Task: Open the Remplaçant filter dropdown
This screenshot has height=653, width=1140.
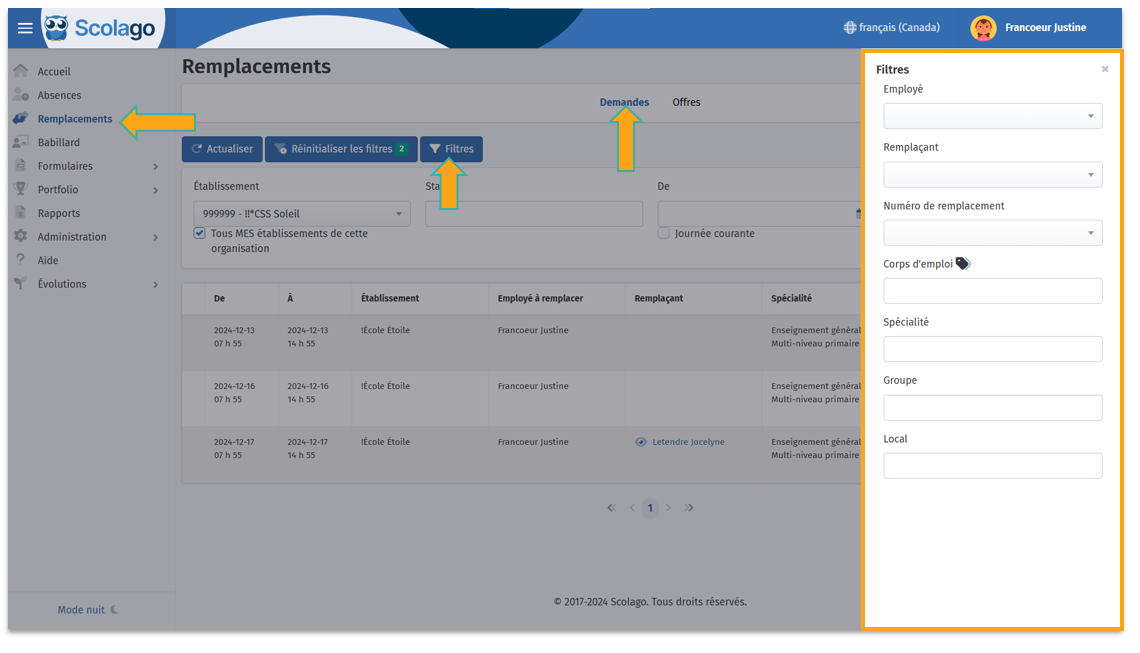Action: coord(992,175)
